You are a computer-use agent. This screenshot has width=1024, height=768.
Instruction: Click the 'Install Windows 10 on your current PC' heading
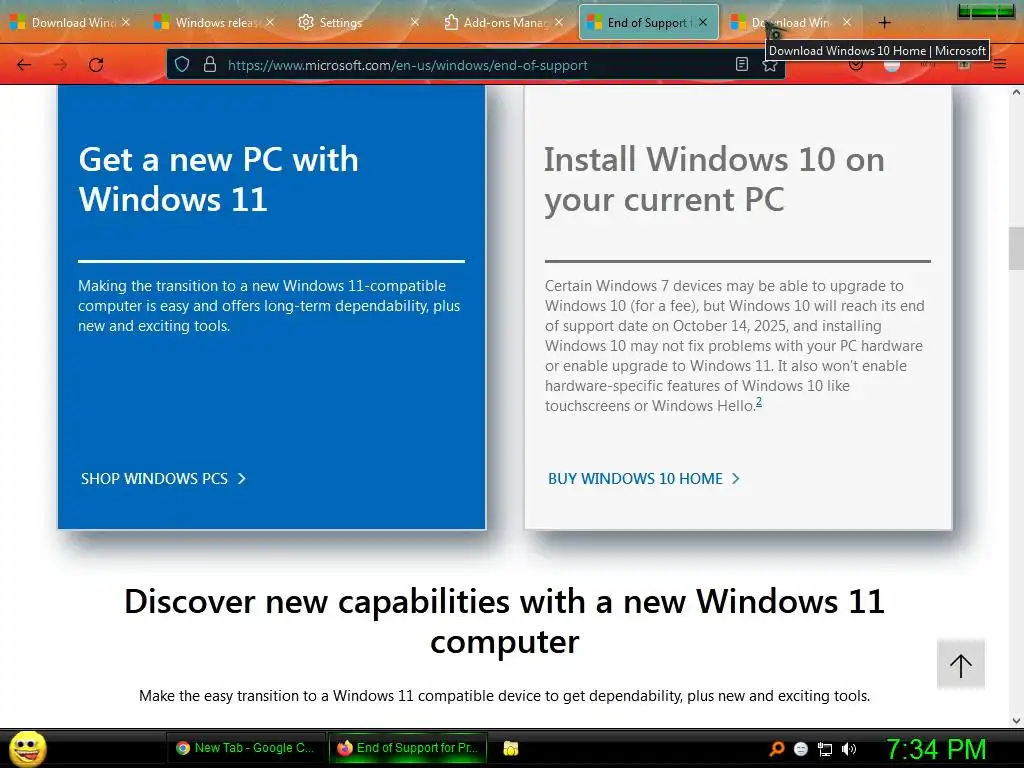(x=714, y=179)
